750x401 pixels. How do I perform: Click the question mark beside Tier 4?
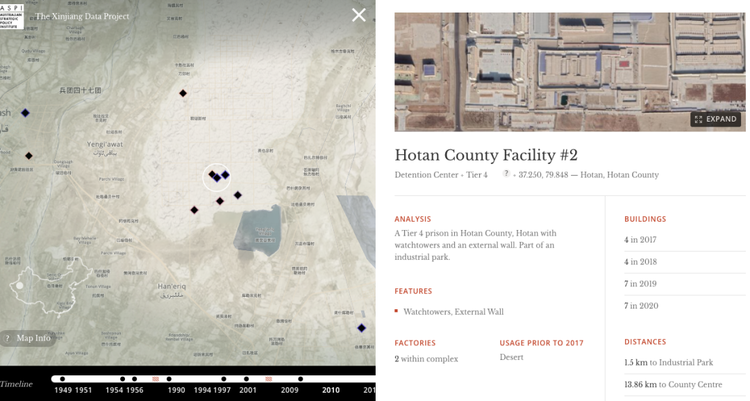coord(506,174)
